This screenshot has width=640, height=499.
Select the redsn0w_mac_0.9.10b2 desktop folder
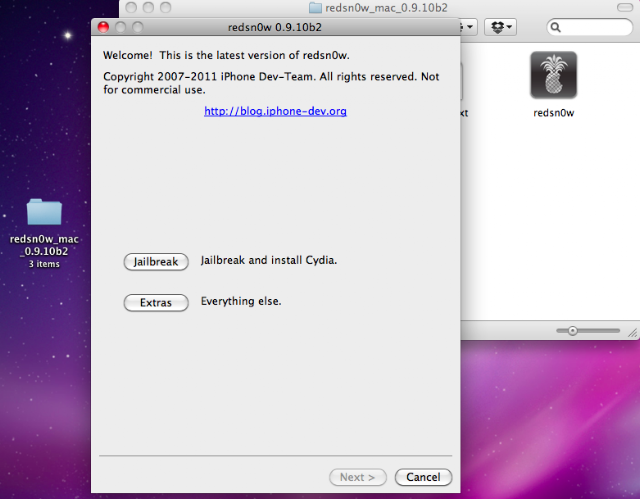click(44, 212)
